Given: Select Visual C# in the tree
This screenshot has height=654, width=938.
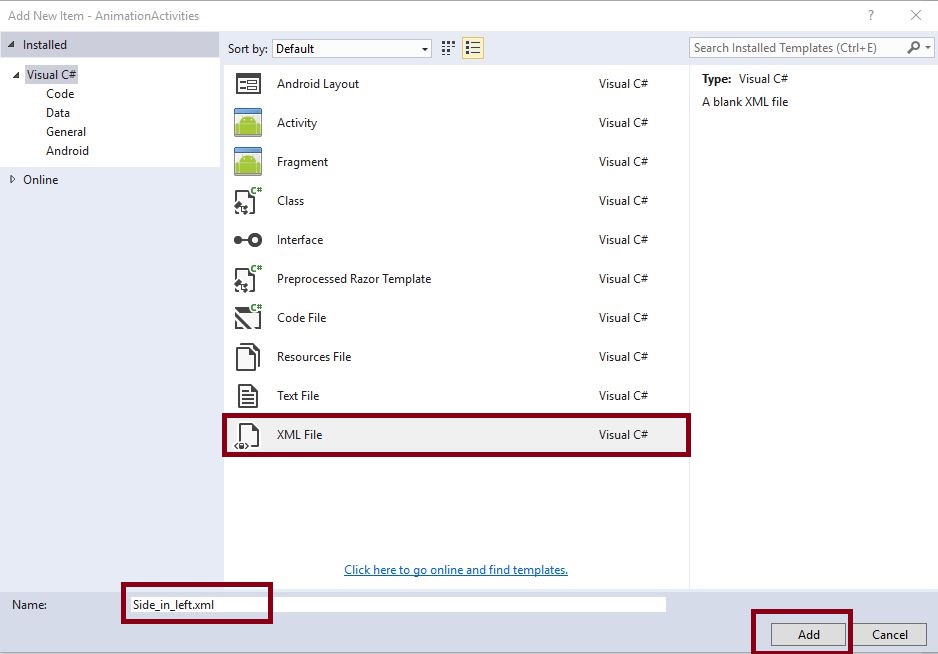Looking at the screenshot, I should [x=51, y=75].
